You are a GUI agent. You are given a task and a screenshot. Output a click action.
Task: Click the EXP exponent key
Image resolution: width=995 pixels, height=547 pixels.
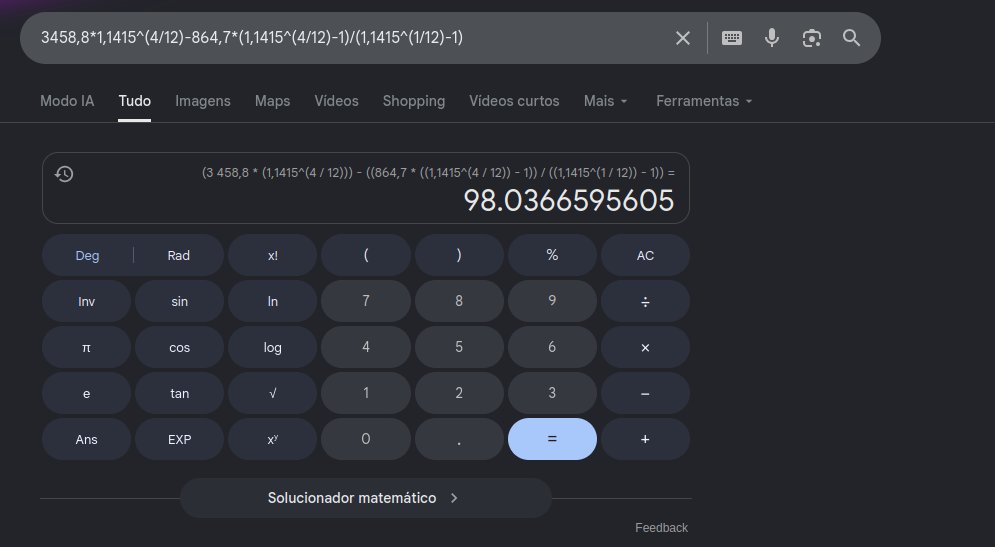180,439
